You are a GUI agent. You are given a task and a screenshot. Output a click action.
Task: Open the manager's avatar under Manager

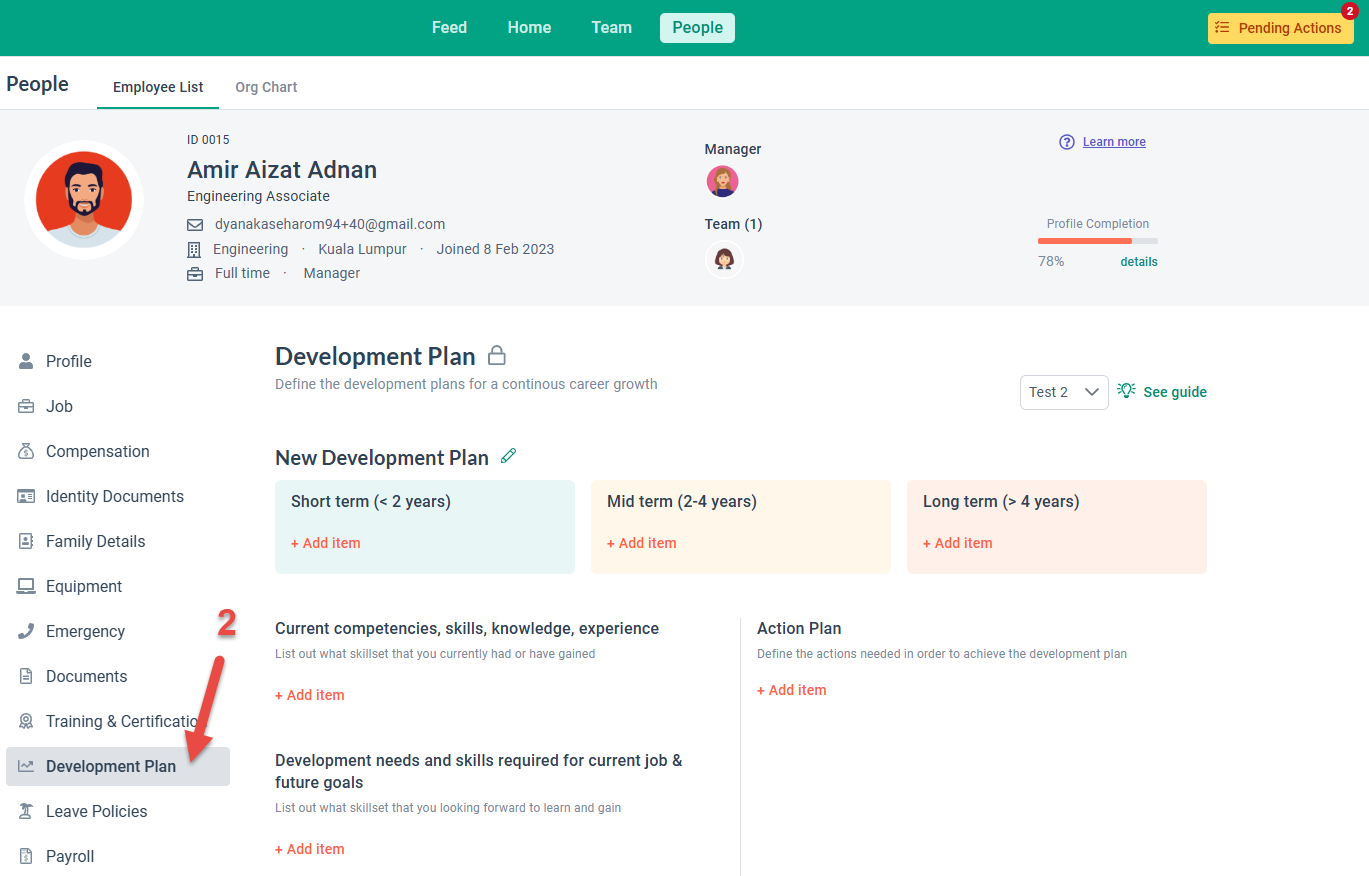(x=722, y=181)
